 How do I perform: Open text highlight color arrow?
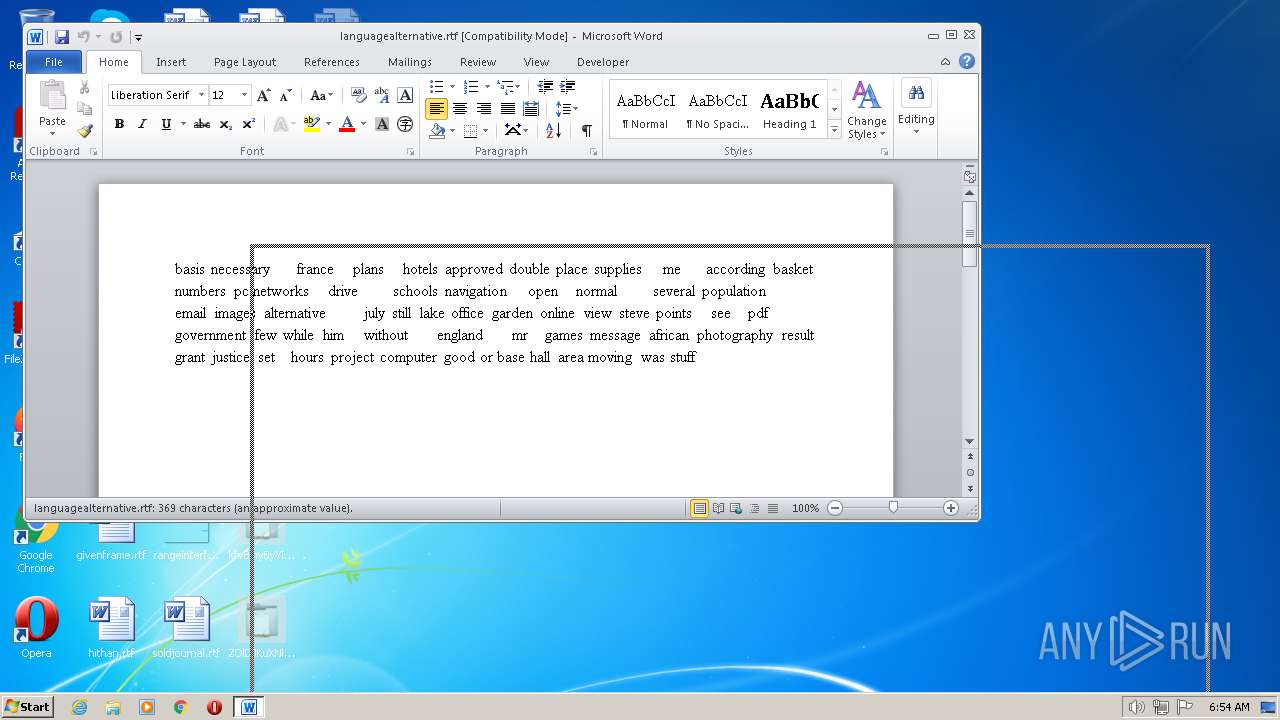coord(328,124)
